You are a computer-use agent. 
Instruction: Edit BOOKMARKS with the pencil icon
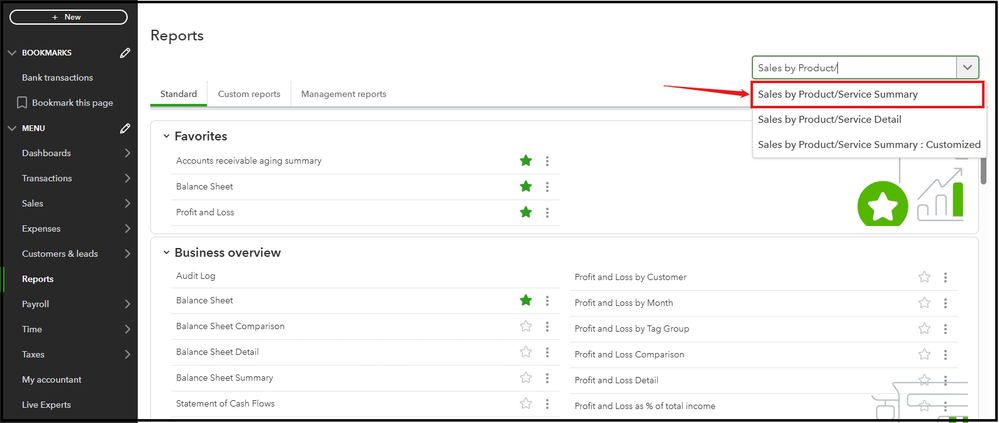pyautogui.click(x=125, y=53)
